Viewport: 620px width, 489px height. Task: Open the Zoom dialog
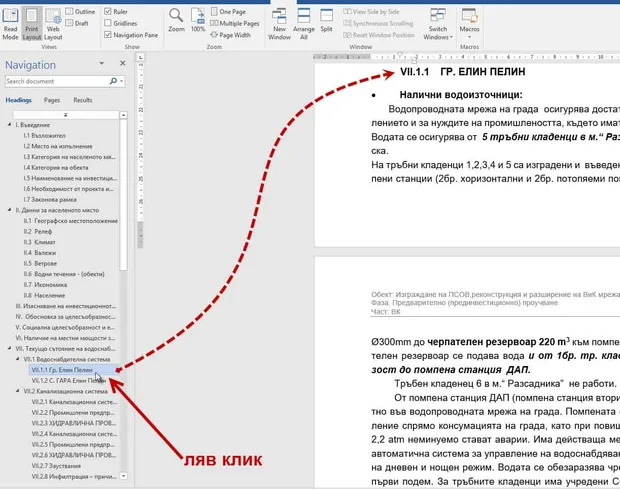pos(176,21)
